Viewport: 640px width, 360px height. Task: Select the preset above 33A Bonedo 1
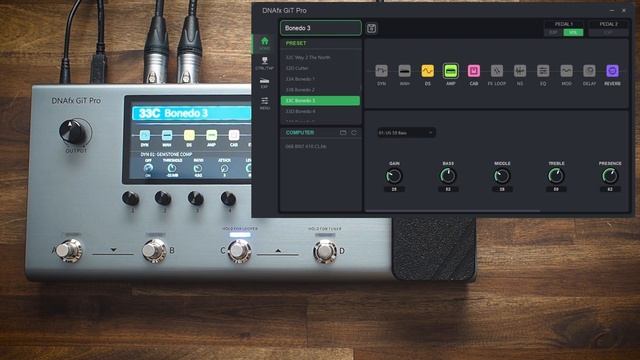320,68
